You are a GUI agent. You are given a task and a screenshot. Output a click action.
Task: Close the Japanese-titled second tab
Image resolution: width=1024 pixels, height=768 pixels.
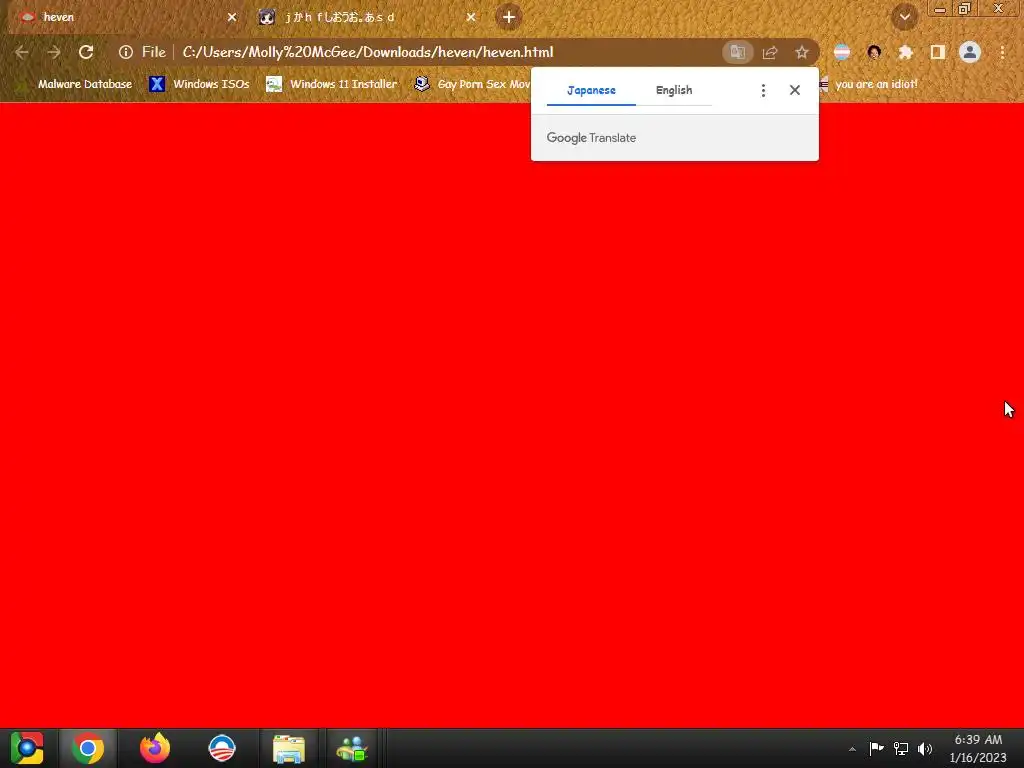(471, 17)
